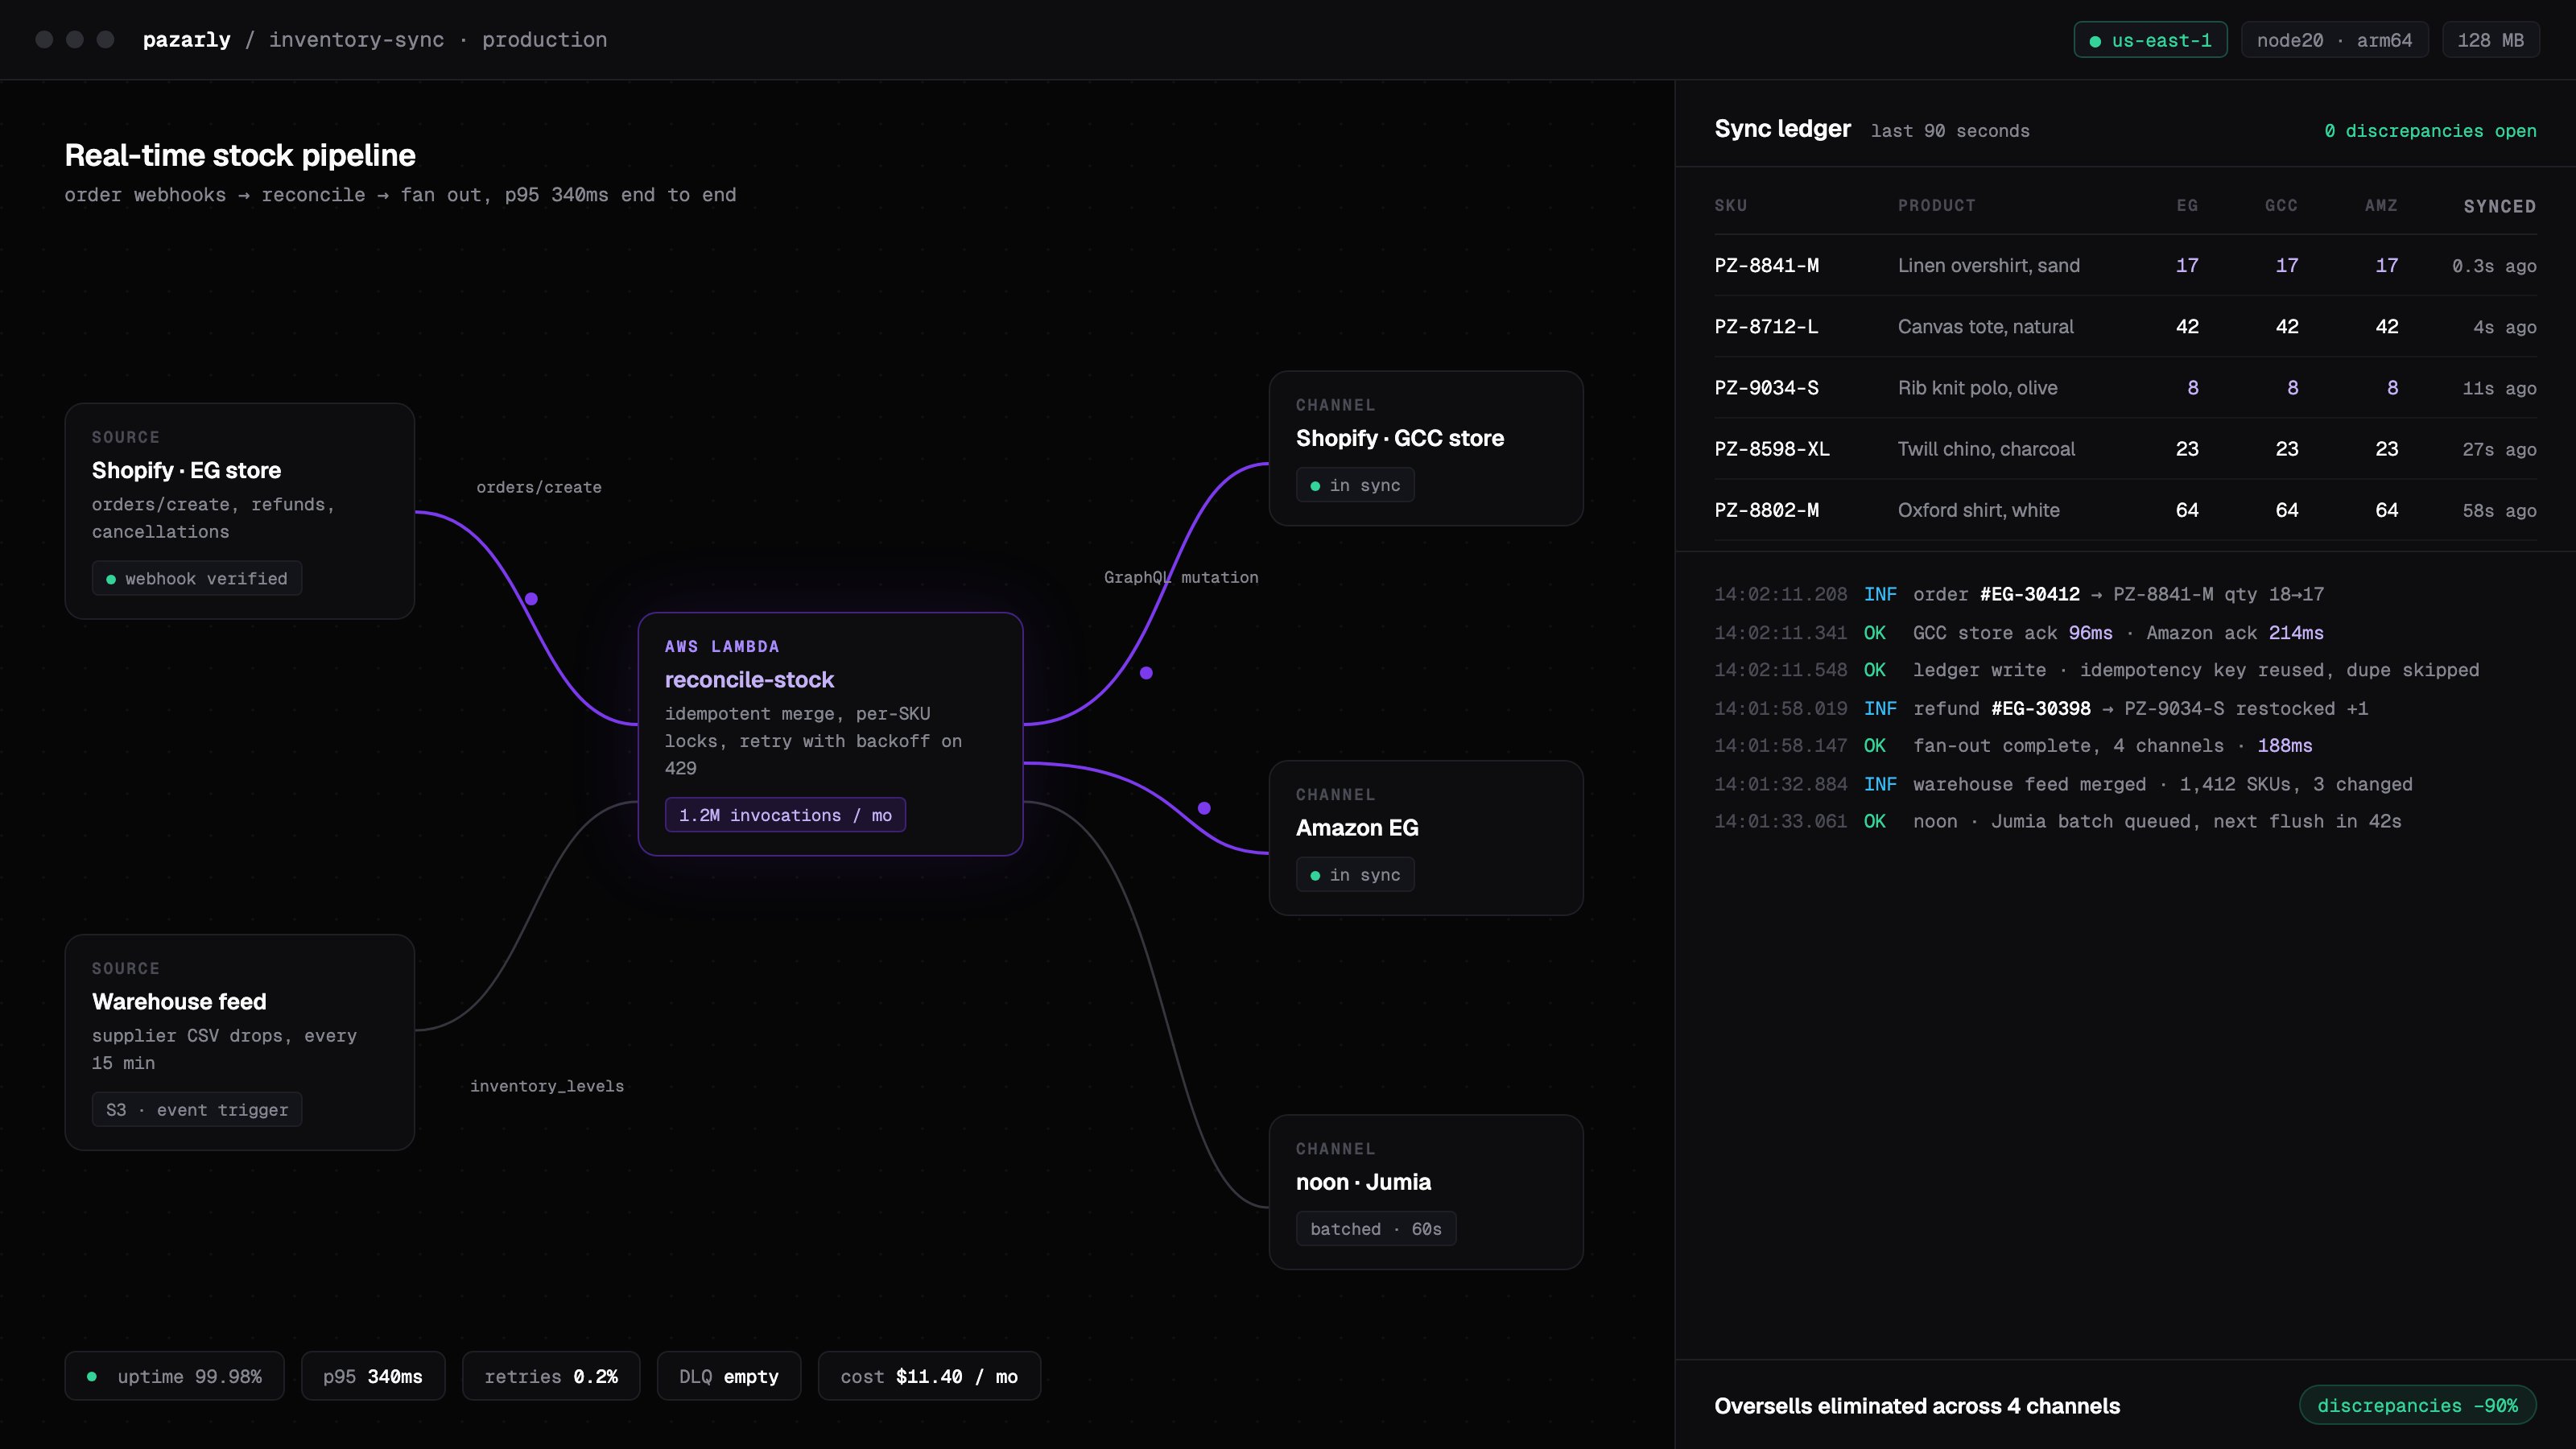Open the Amazon EG channel card
2576x1449 pixels.
(x=1426, y=838)
